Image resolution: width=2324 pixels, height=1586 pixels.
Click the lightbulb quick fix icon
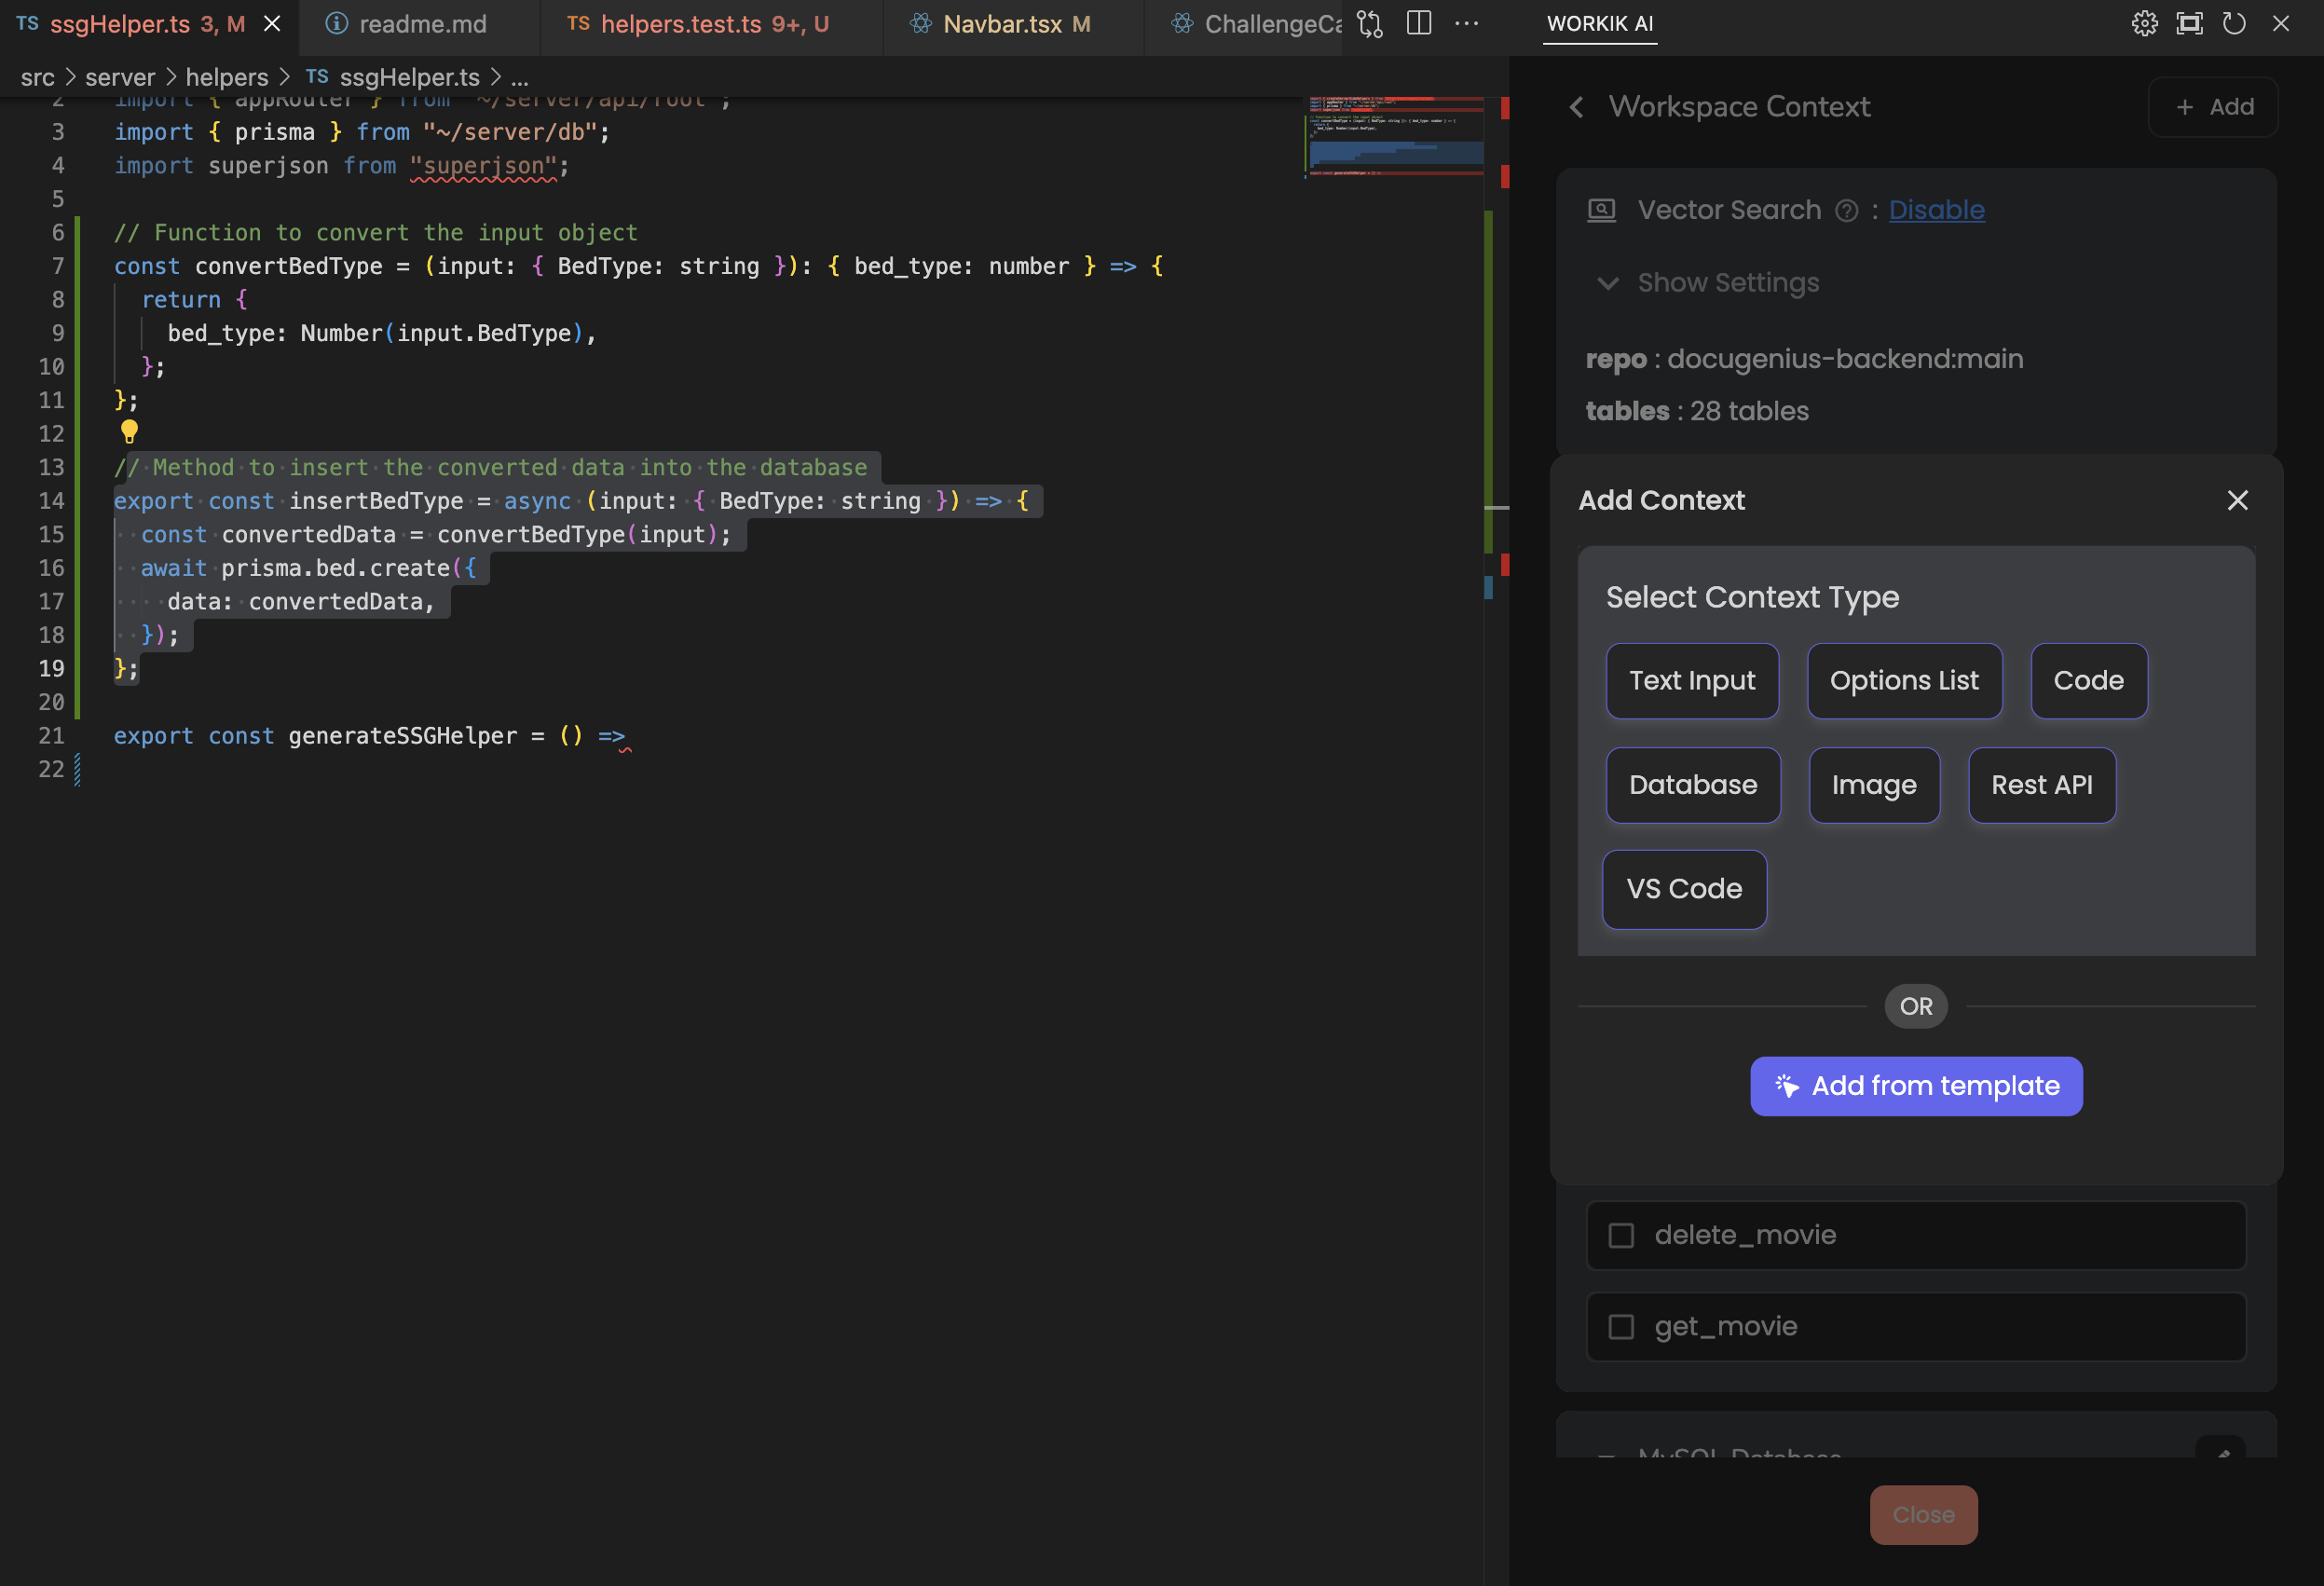point(129,432)
